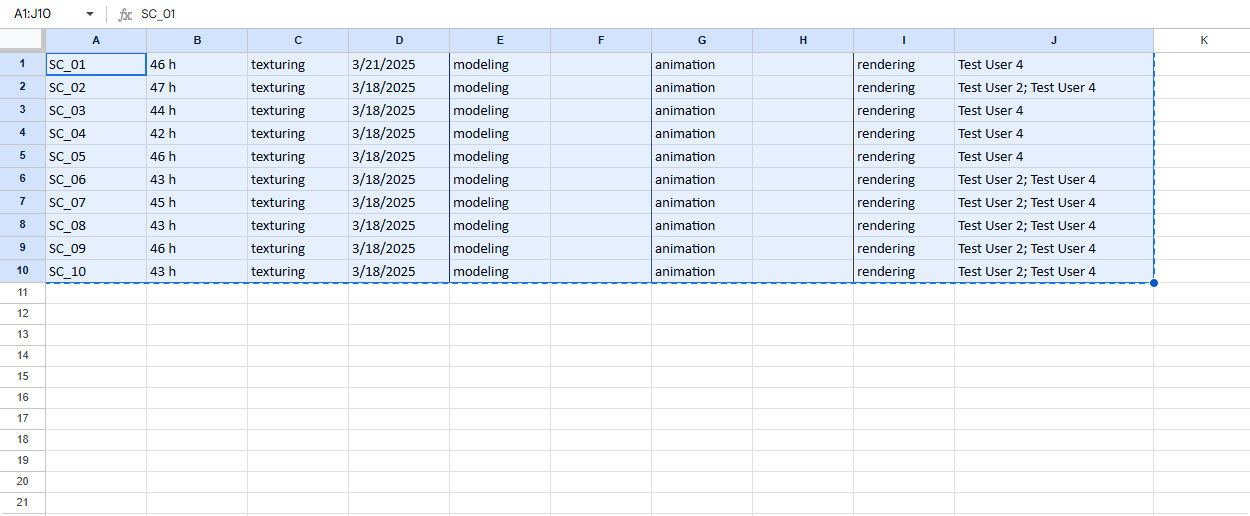This screenshot has height=516, width=1250.
Task: Select row 5 header
Action: click(22, 156)
